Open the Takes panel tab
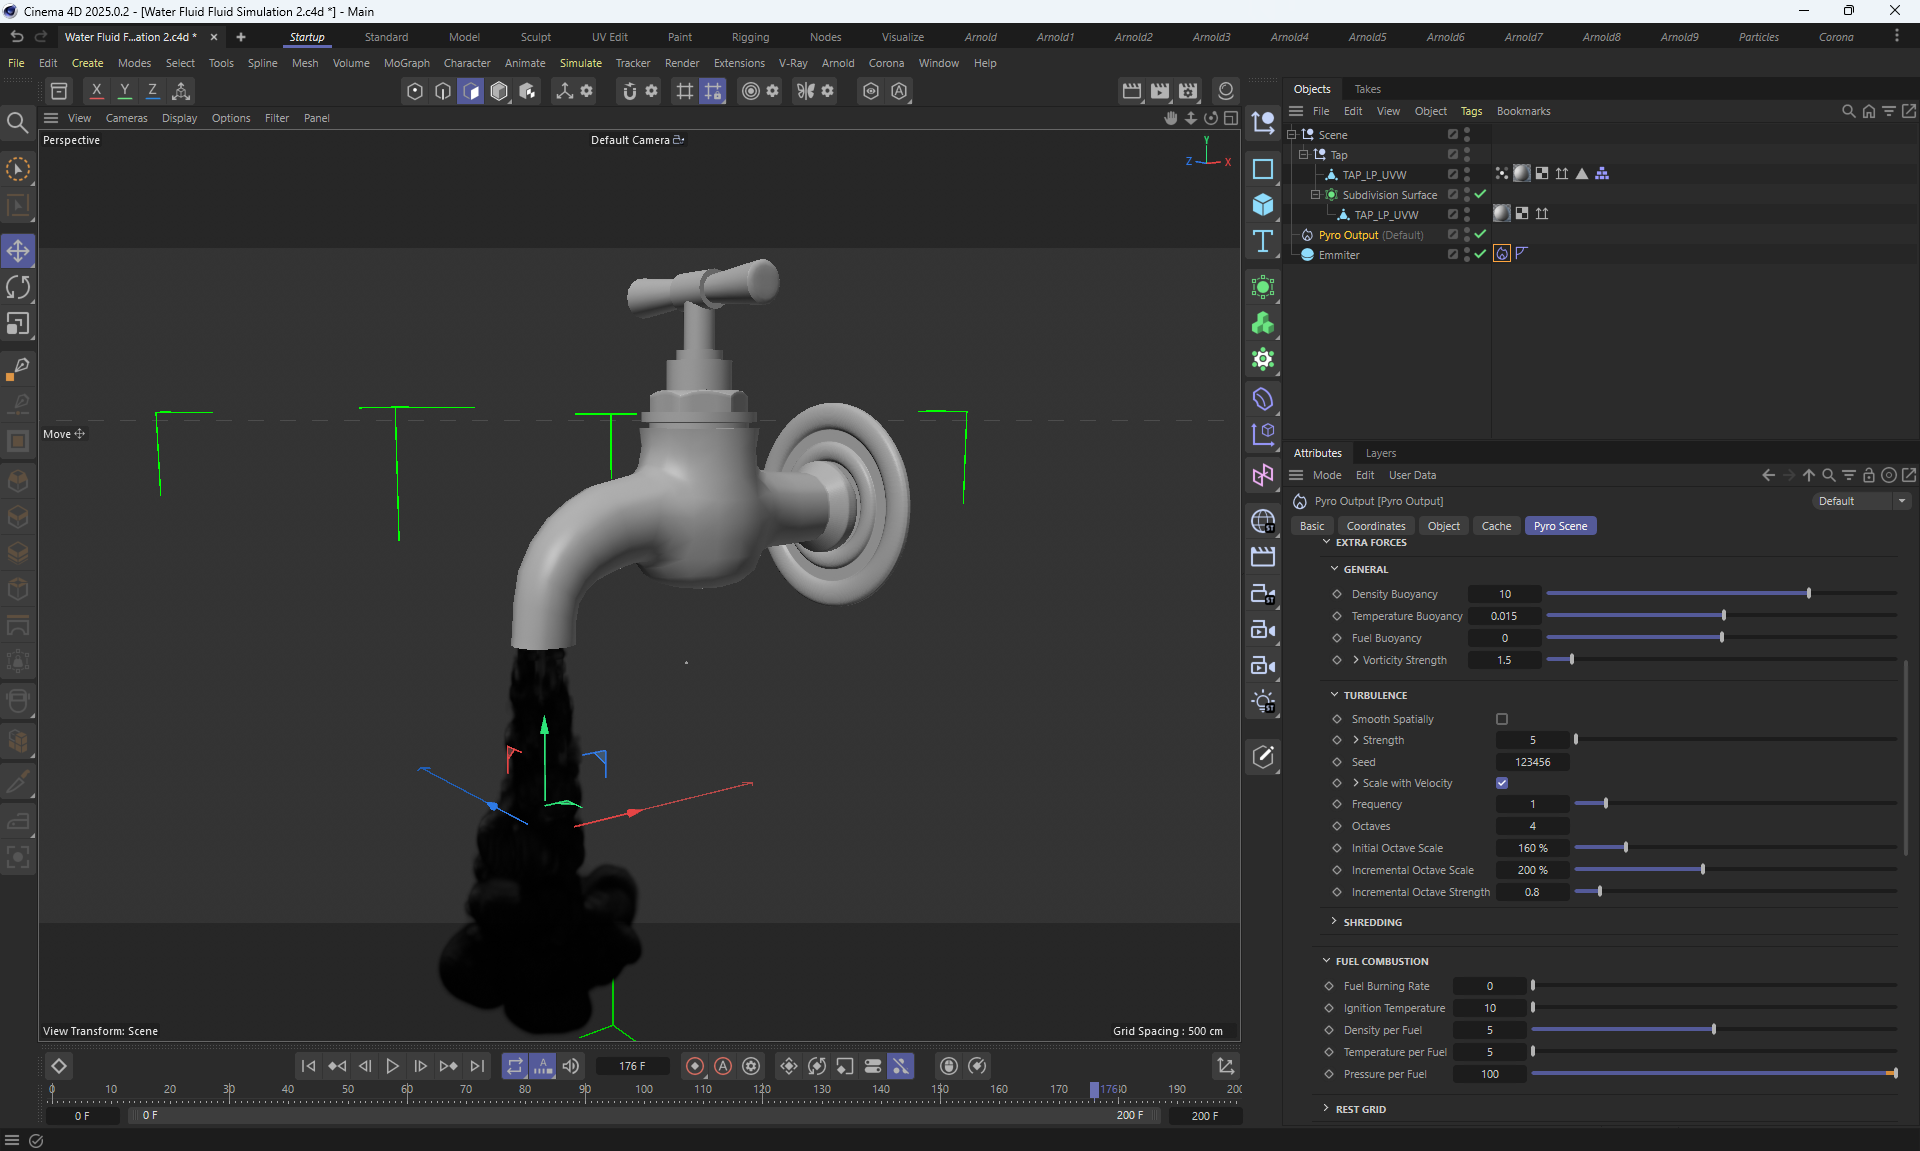The width and height of the screenshot is (1920, 1151). [x=1367, y=89]
